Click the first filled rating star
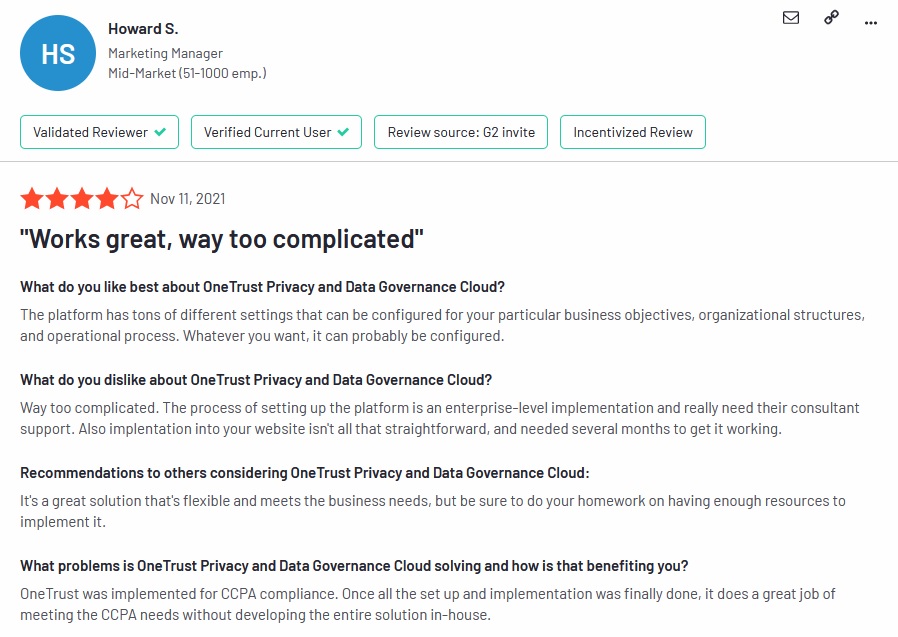The width and height of the screenshot is (898, 637). point(32,199)
